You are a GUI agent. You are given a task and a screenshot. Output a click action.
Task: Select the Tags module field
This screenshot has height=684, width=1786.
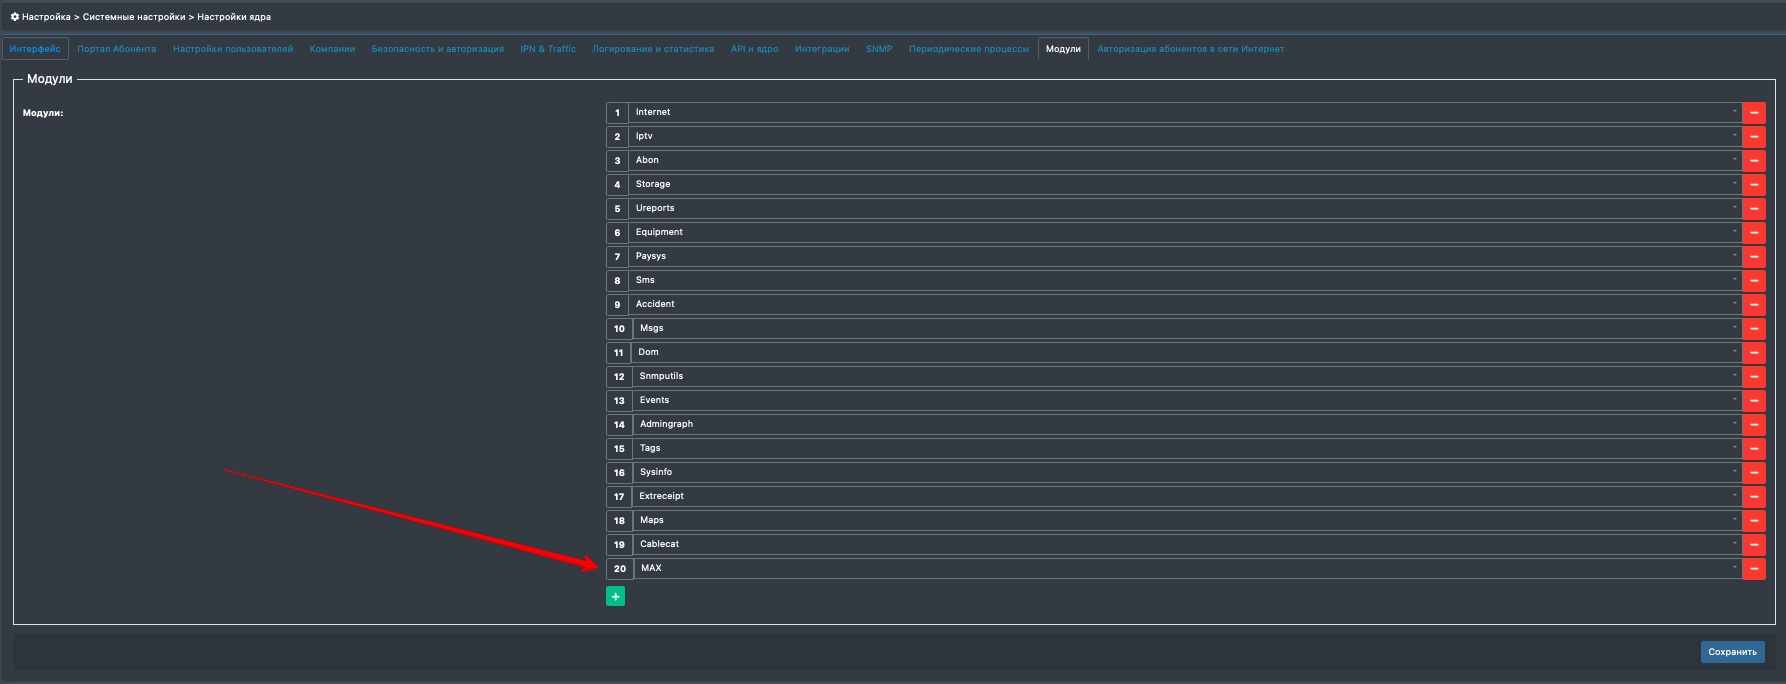(1187, 449)
